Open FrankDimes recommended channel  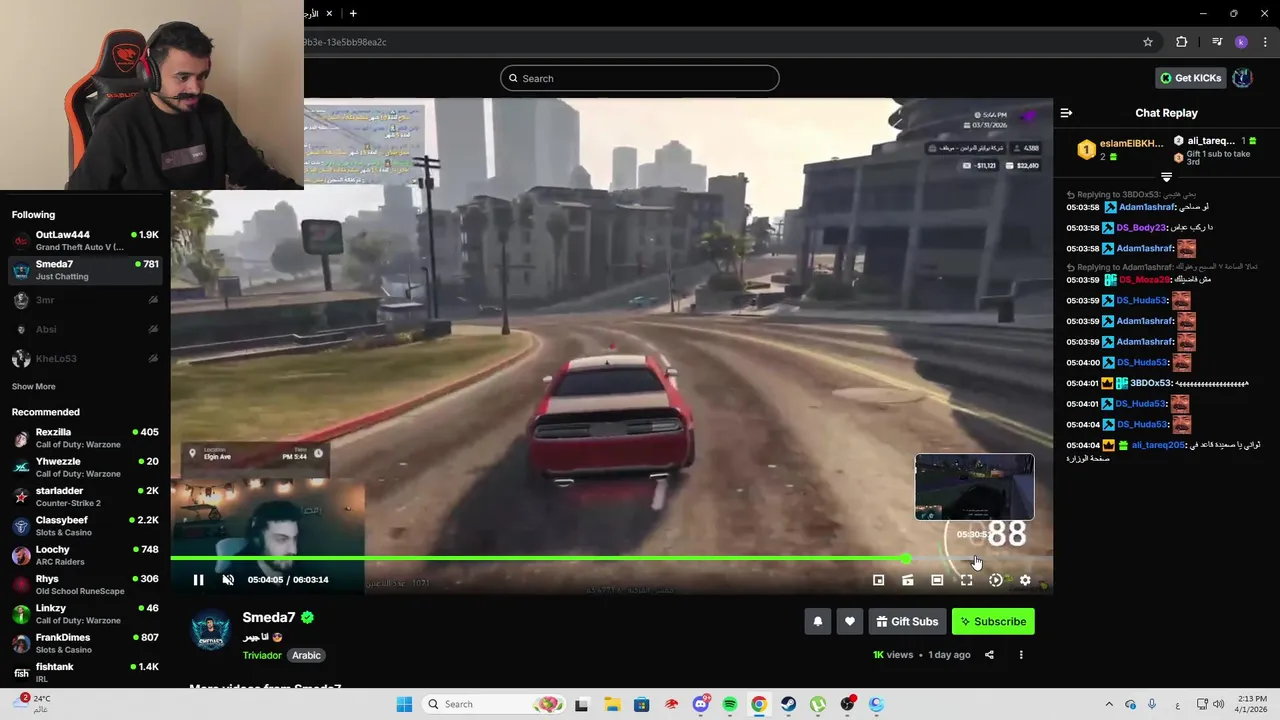click(85, 643)
